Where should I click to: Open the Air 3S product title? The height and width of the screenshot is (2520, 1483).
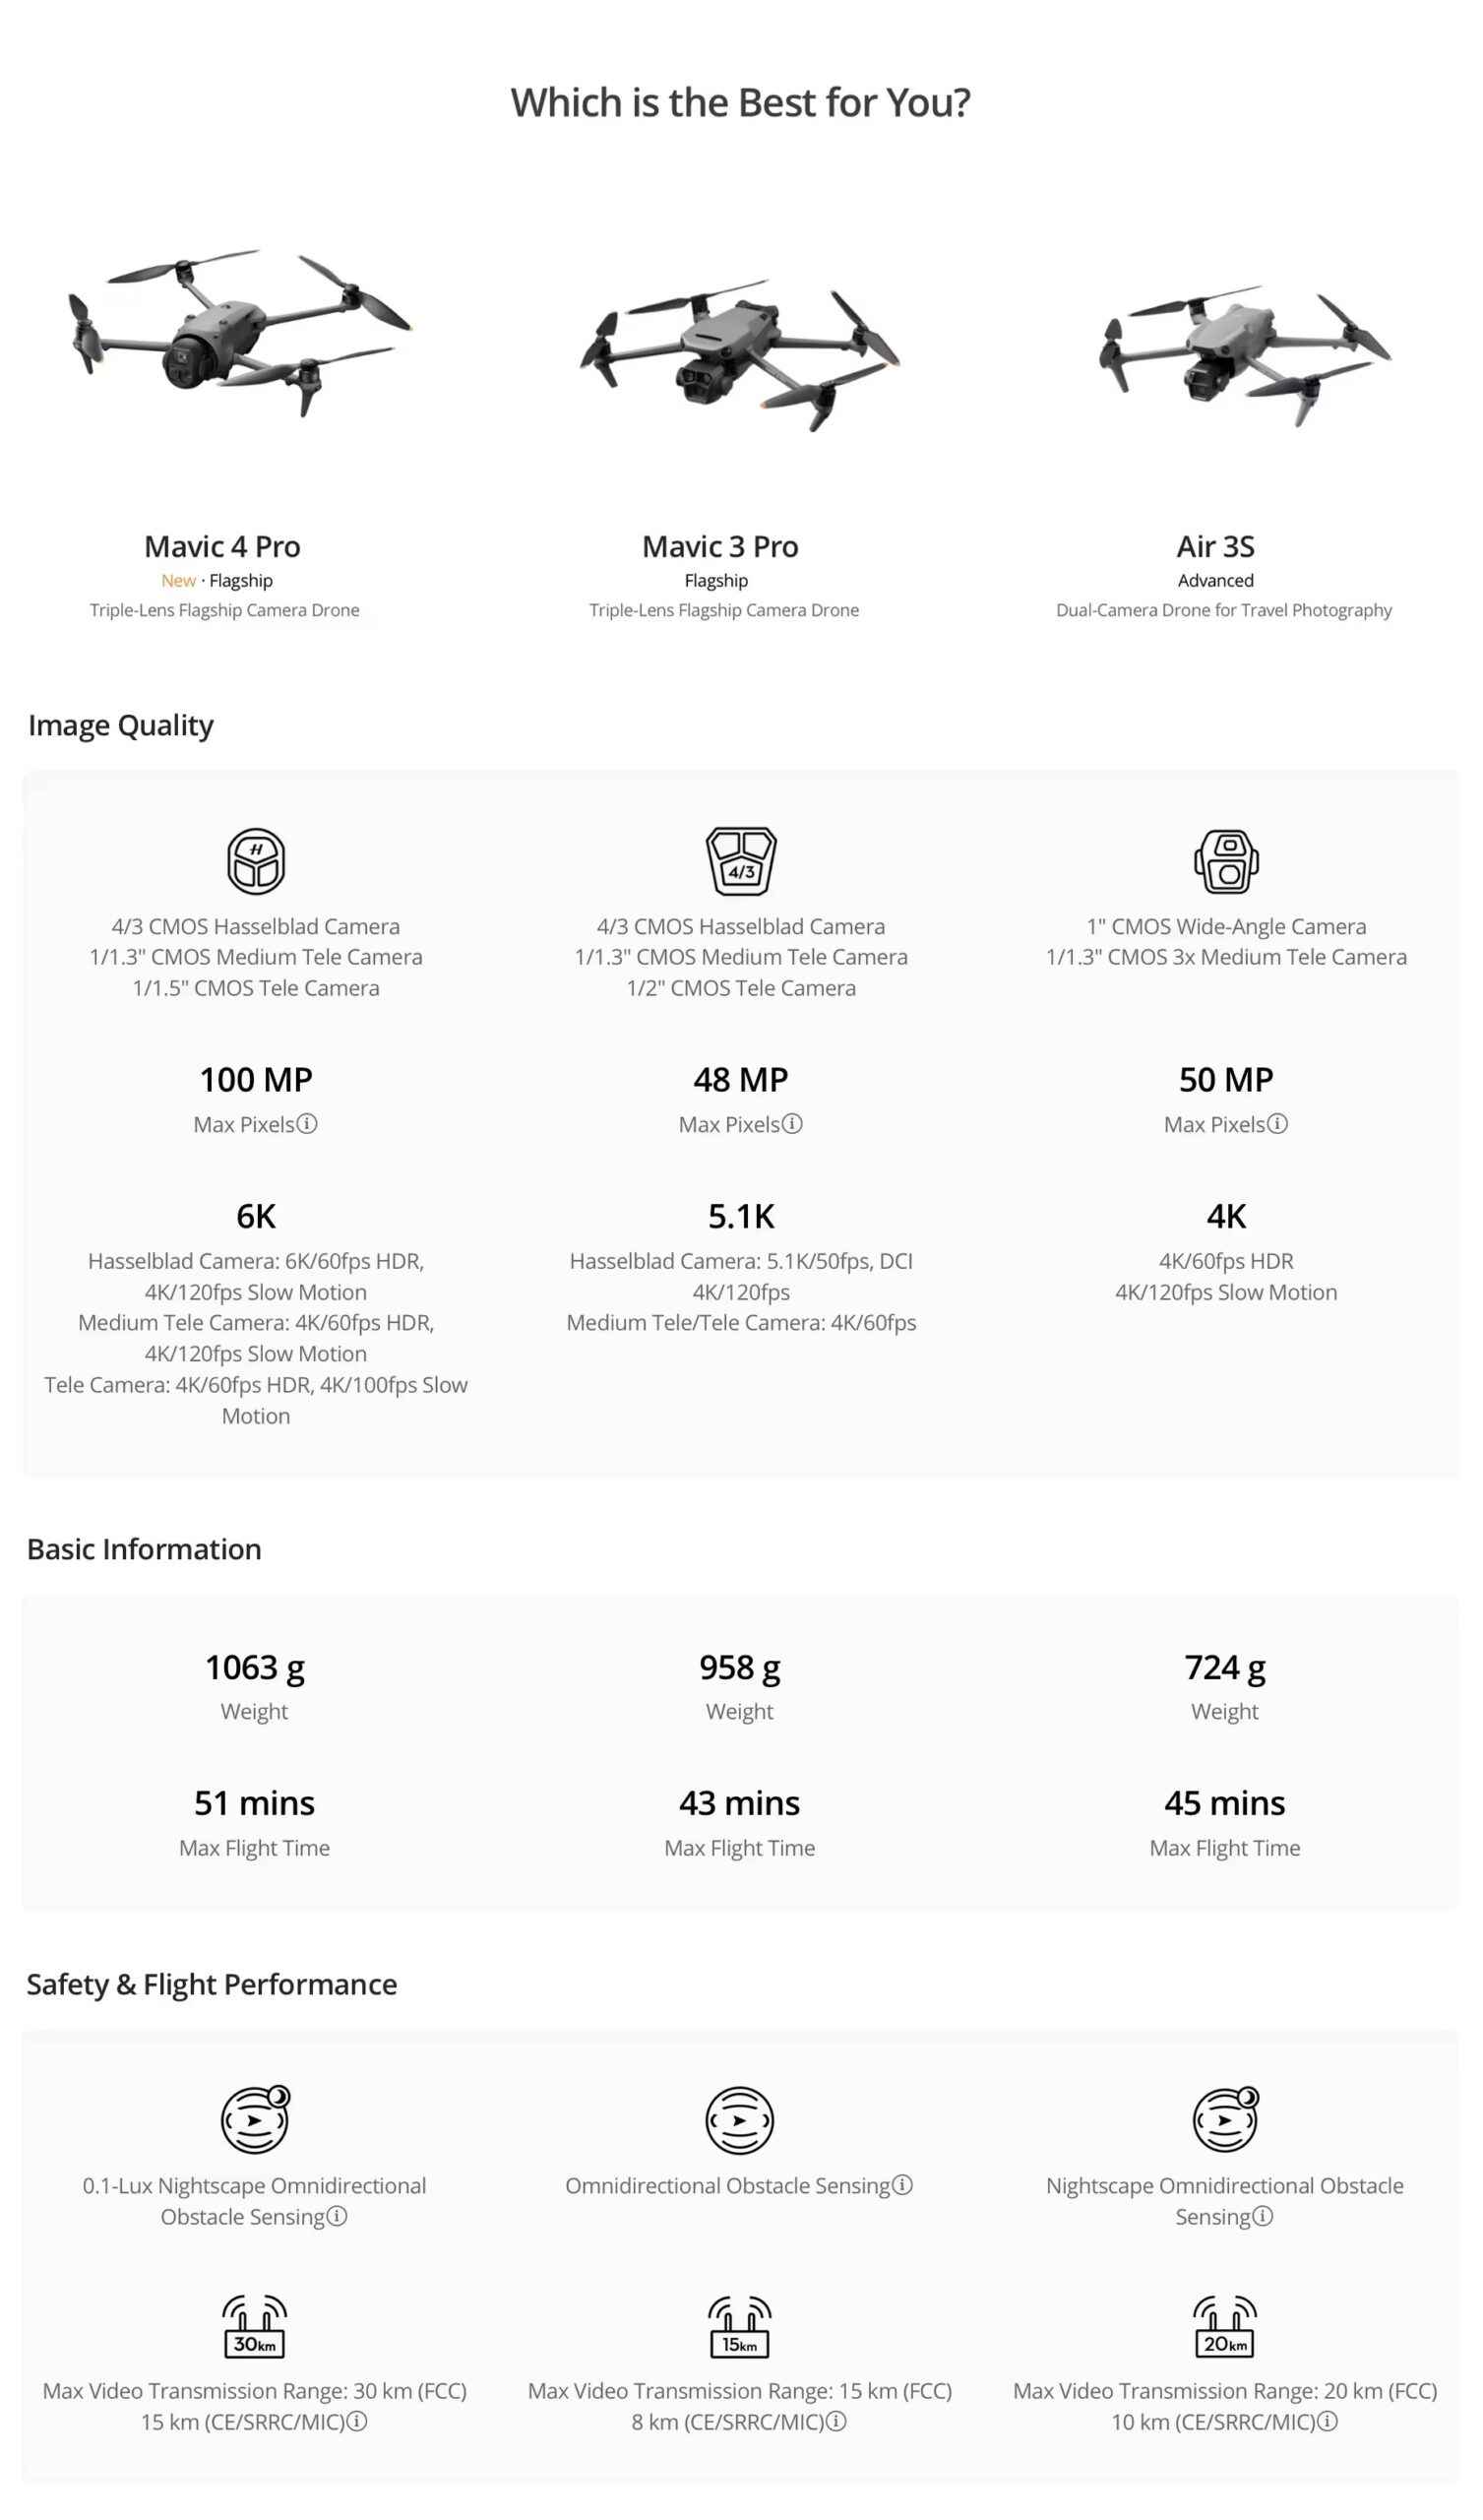(1215, 546)
